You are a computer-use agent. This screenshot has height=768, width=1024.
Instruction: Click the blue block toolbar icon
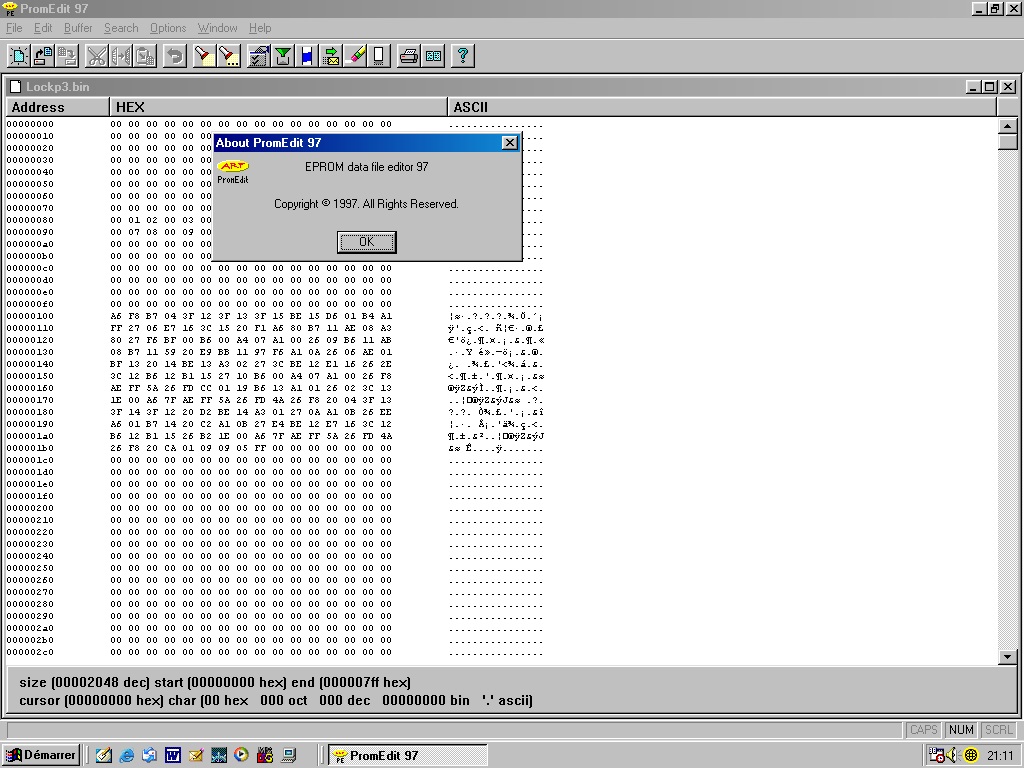[307, 56]
